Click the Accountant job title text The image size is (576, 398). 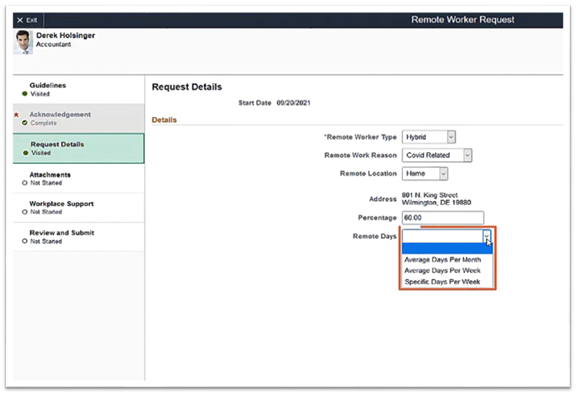click(53, 44)
